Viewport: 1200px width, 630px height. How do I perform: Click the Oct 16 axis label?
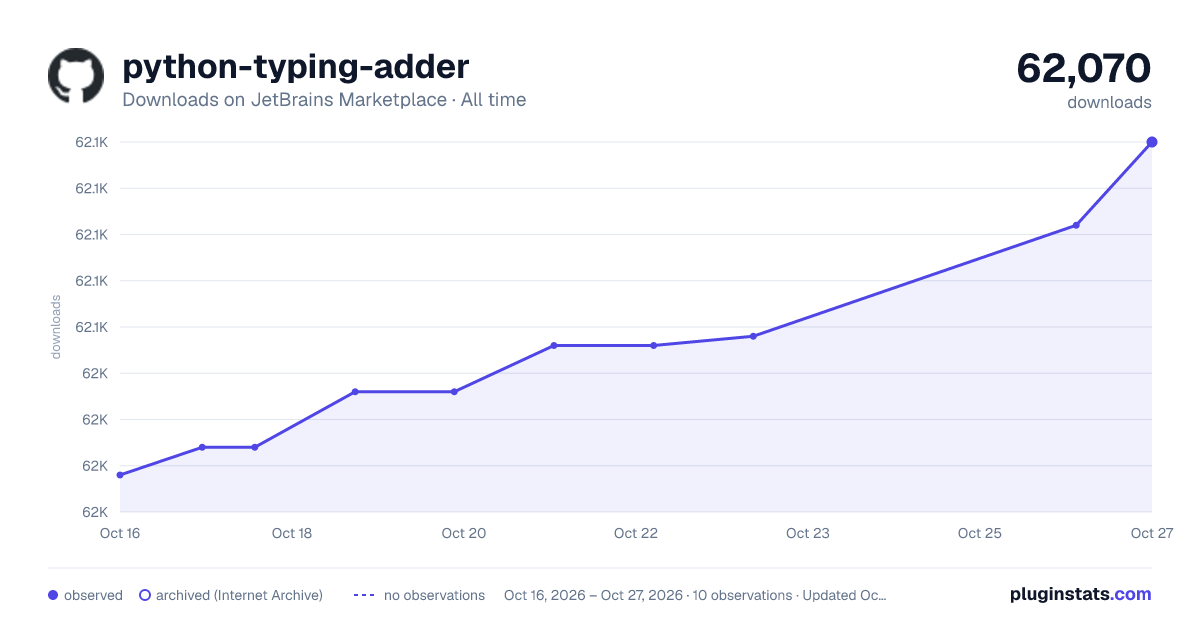[x=120, y=533]
